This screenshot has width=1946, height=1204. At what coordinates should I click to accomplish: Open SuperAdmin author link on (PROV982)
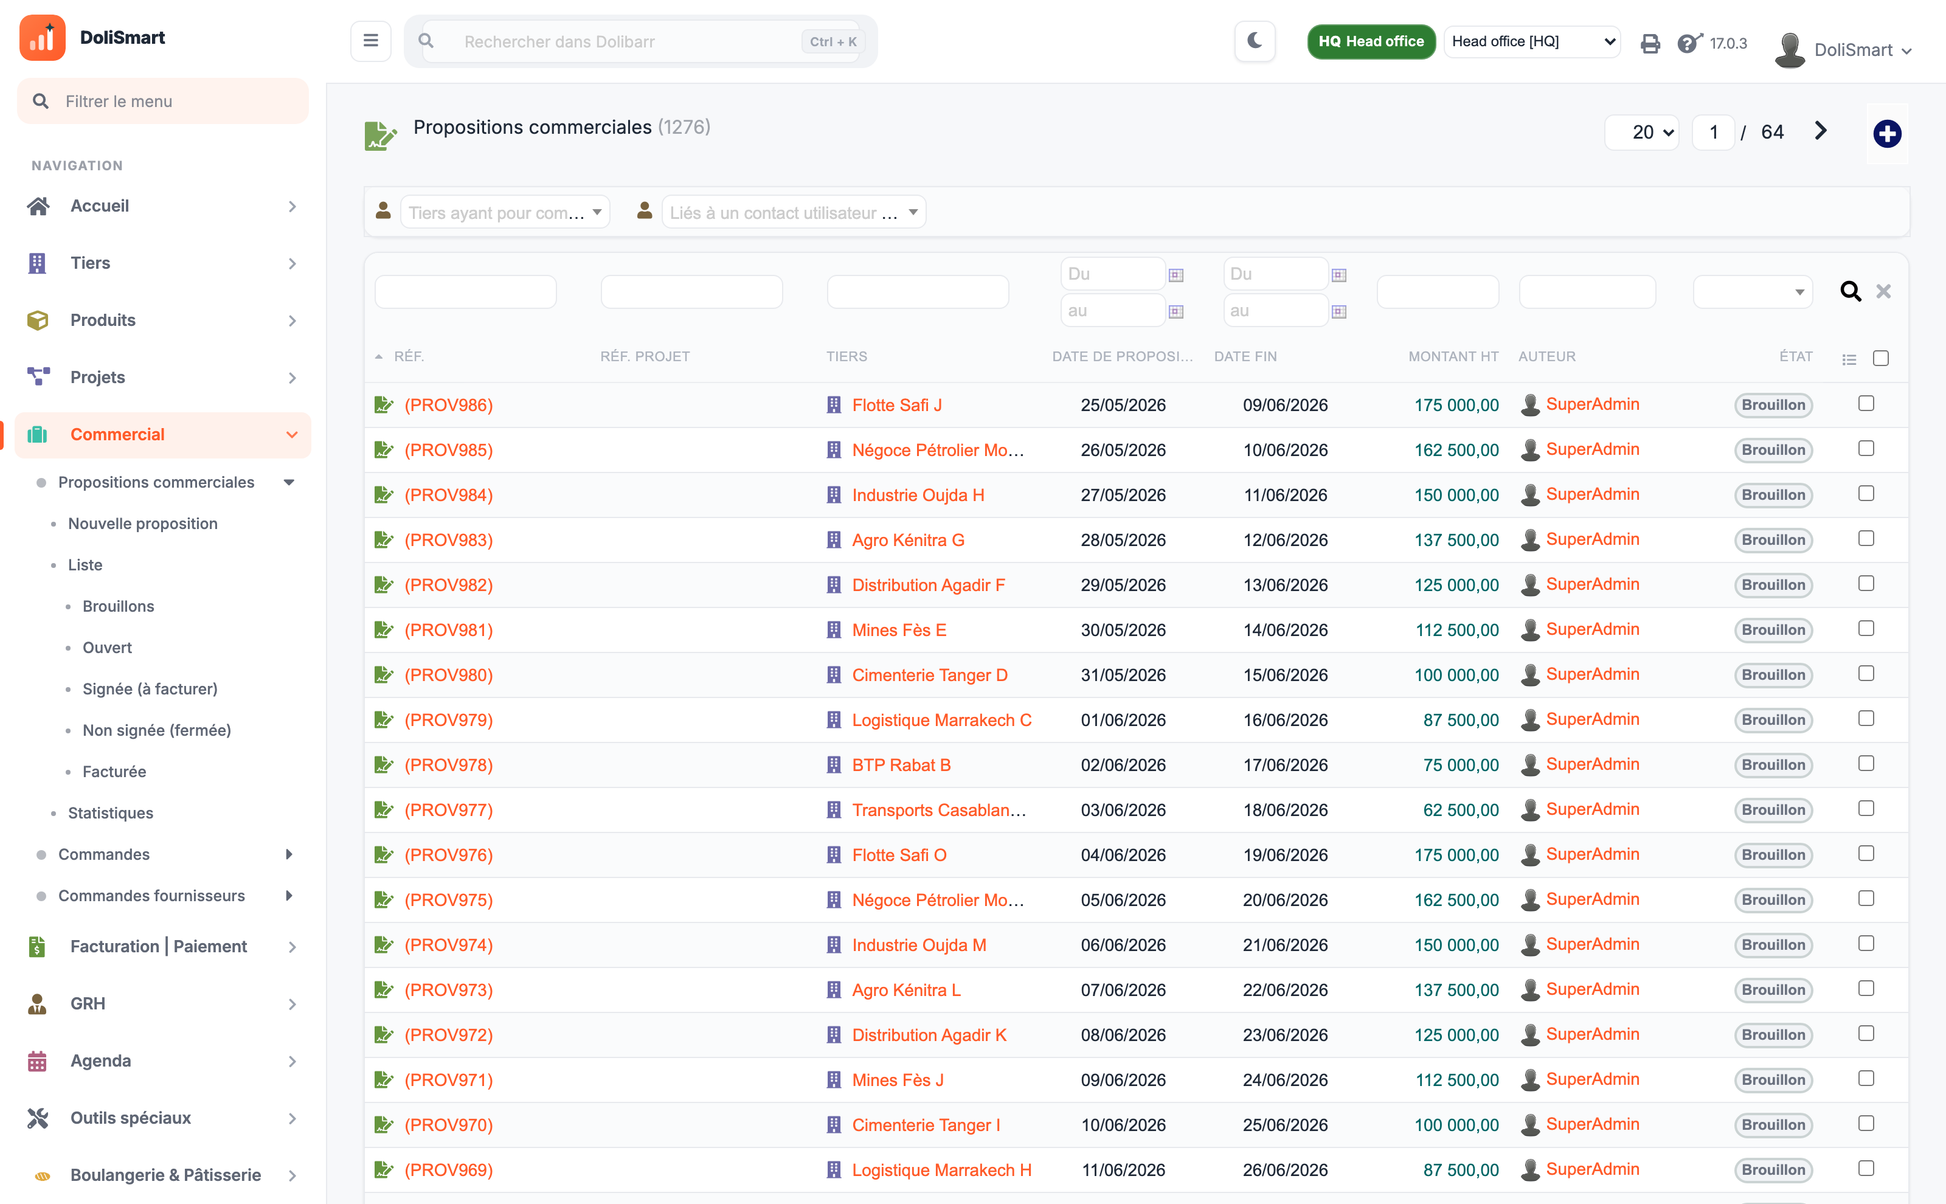pos(1592,584)
